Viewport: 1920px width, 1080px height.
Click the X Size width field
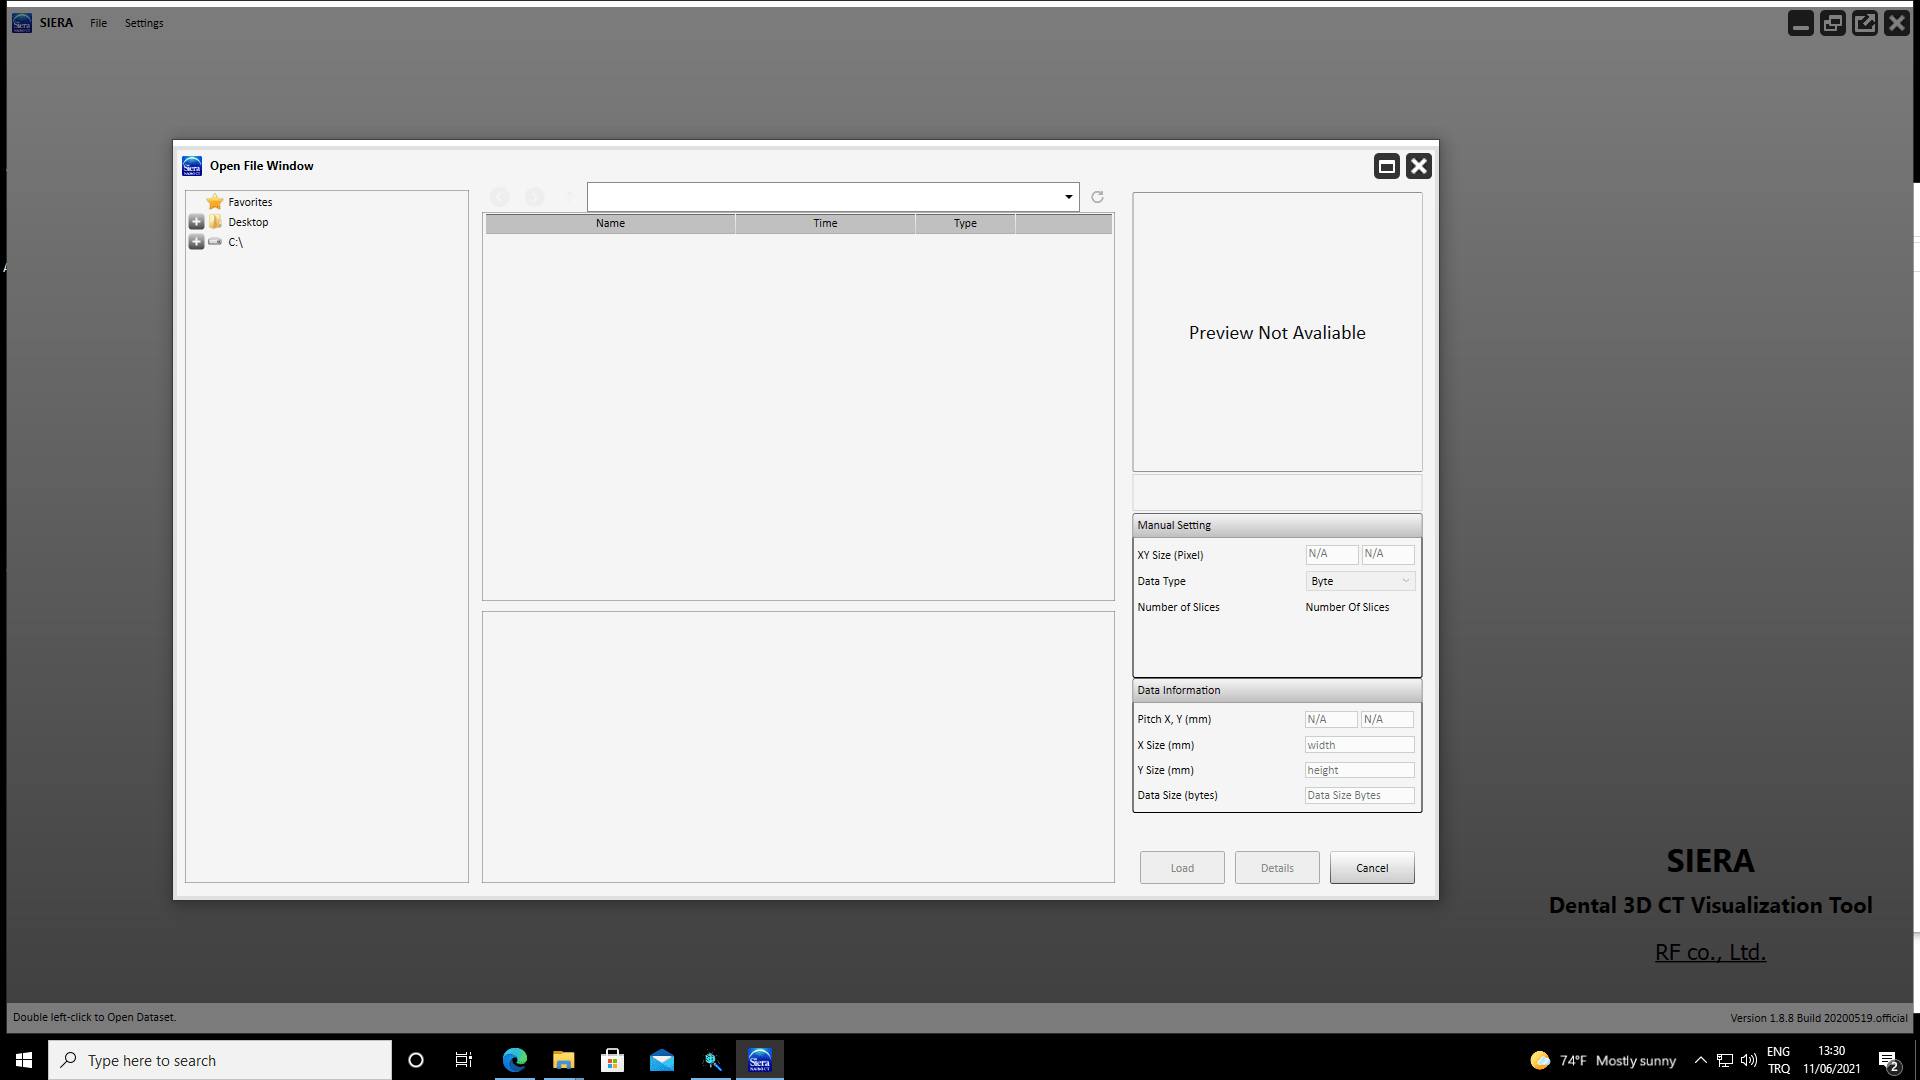point(1359,745)
